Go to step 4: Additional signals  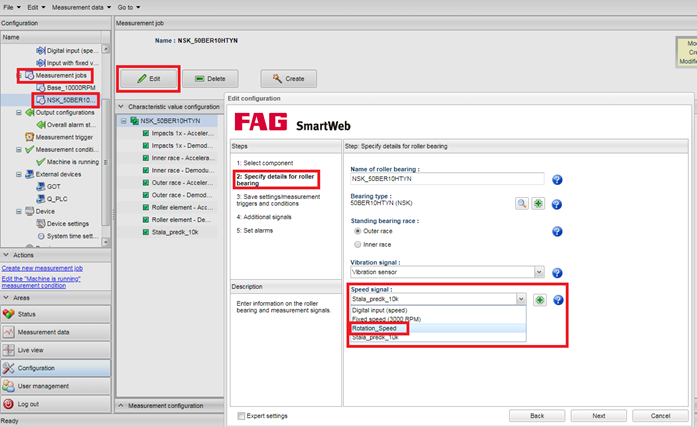[x=264, y=217]
